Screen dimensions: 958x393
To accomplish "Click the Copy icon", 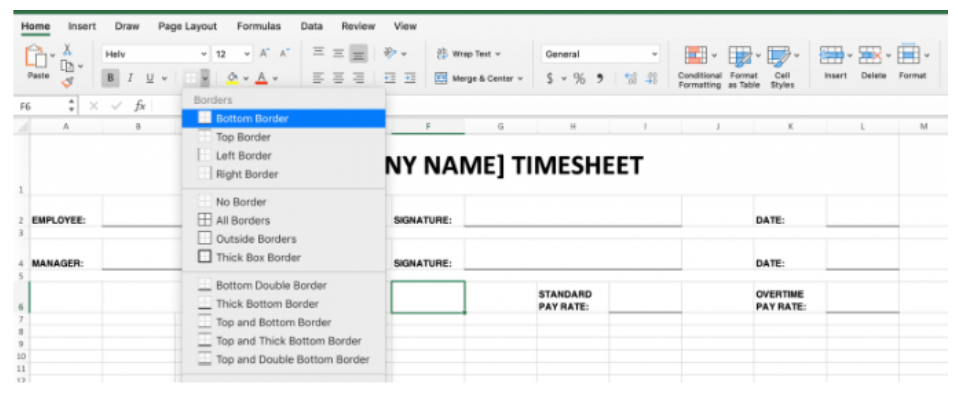I will (68, 65).
